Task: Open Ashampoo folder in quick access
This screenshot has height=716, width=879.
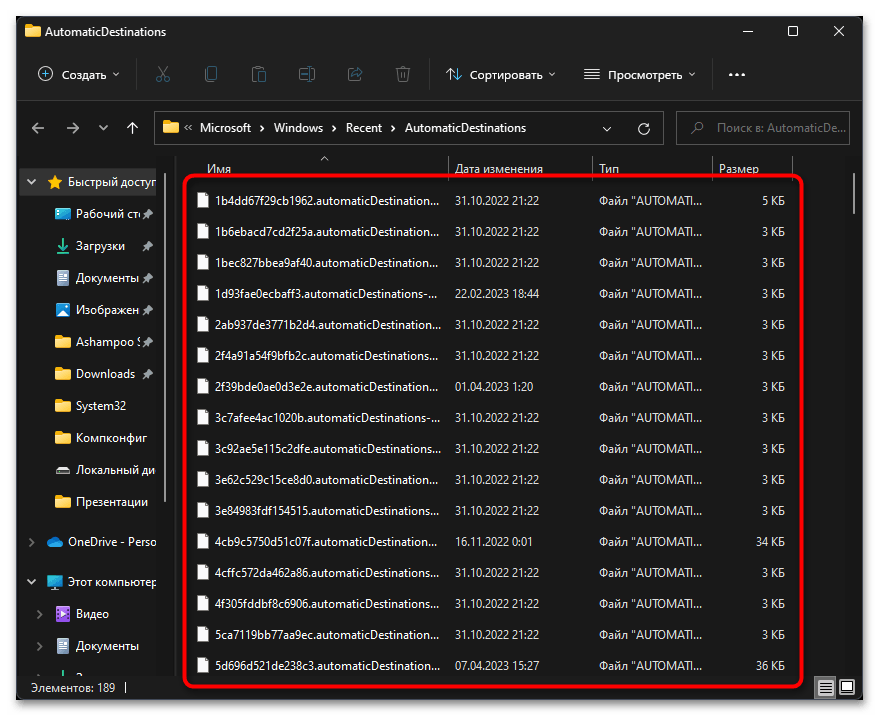Action: coord(104,342)
